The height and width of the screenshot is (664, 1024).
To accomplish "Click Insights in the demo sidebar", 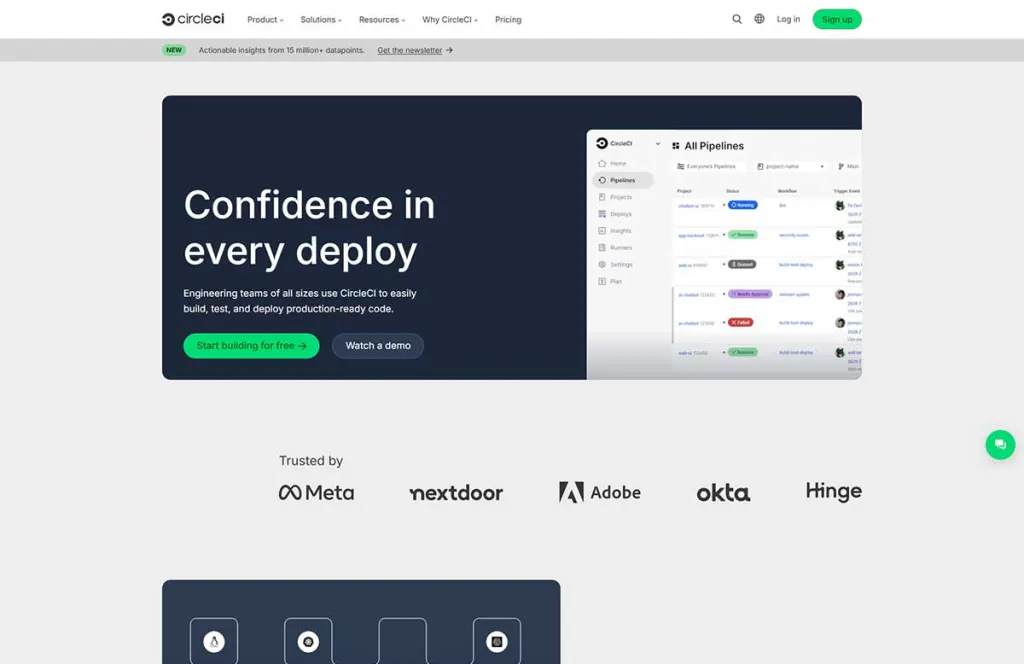I will click(x=615, y=231).
